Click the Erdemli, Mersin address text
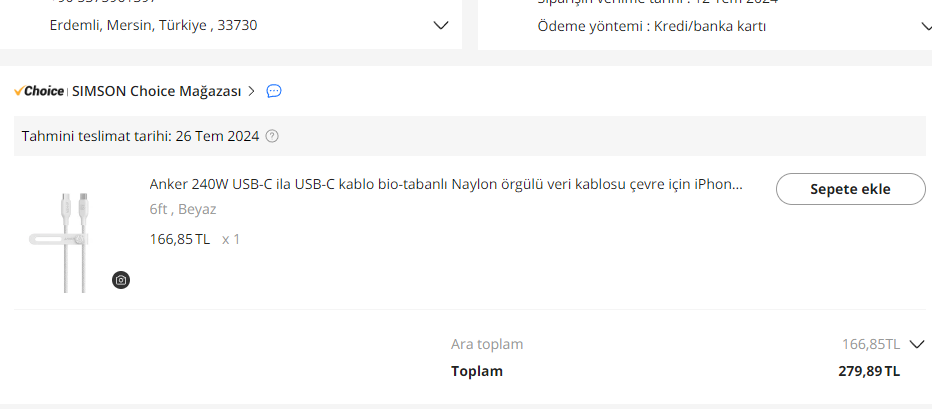 coord(153,25)
